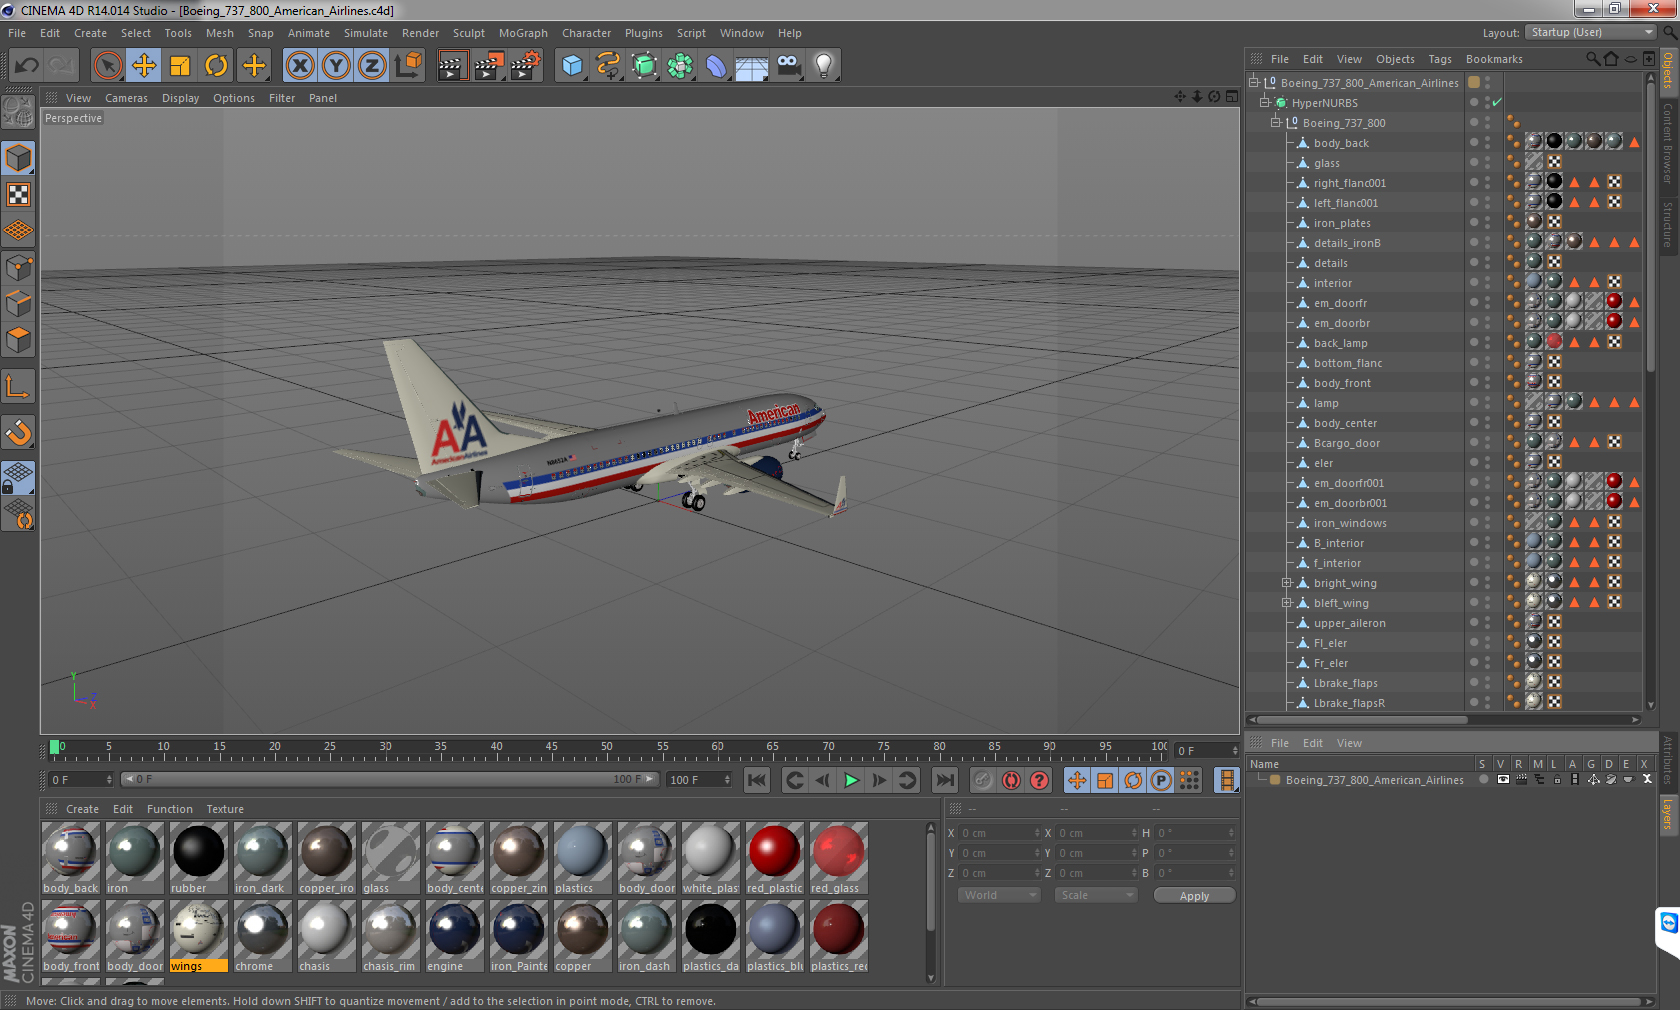Open the Scale mode dropdown
Screen dimensions: 1680x1010
[1096, 895]
